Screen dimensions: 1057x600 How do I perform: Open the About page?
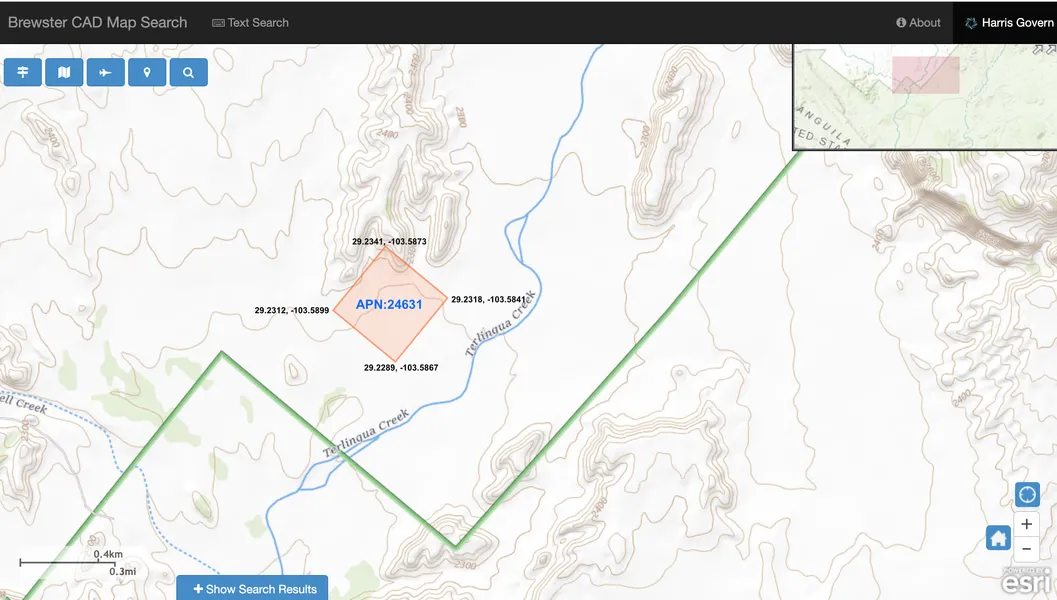tap(918, 22)
